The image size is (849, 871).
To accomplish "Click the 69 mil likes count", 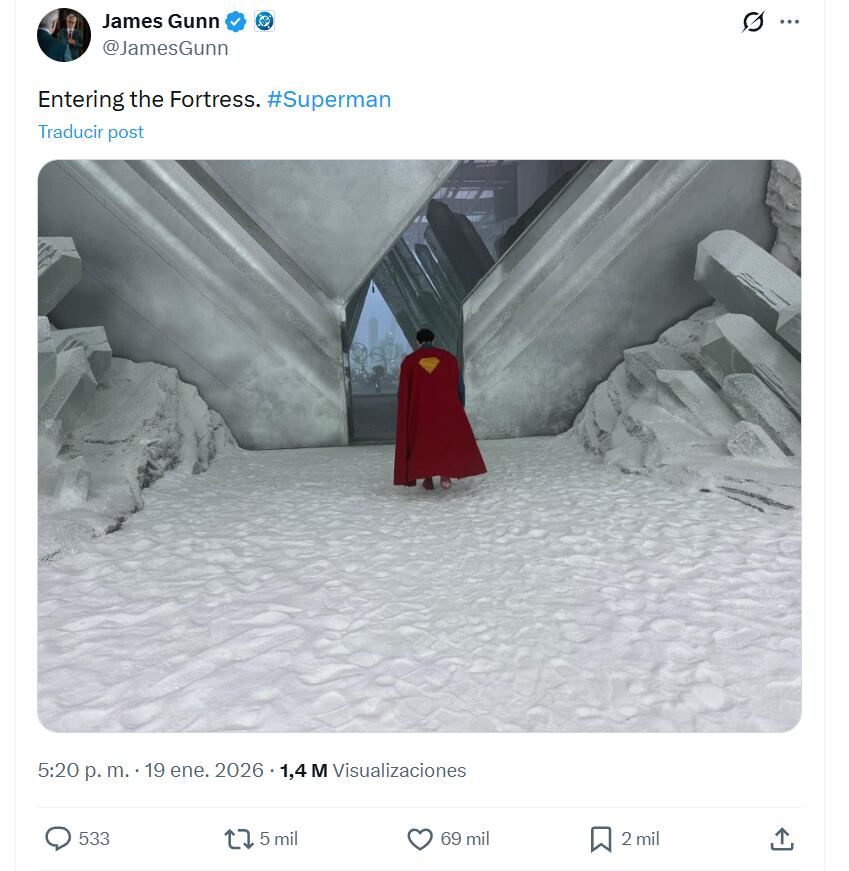I will coord(463,840).
